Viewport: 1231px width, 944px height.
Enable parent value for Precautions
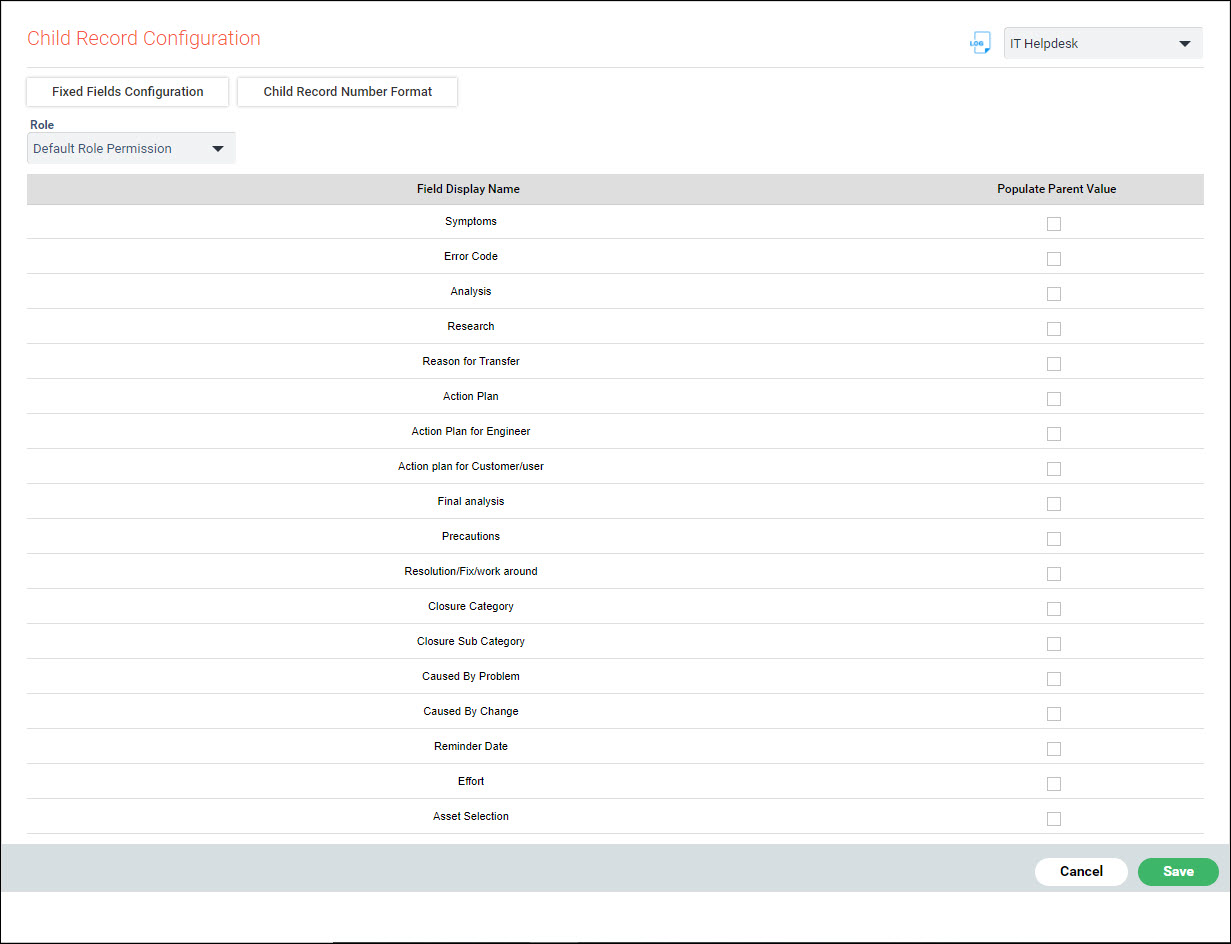pos(1053,538)
